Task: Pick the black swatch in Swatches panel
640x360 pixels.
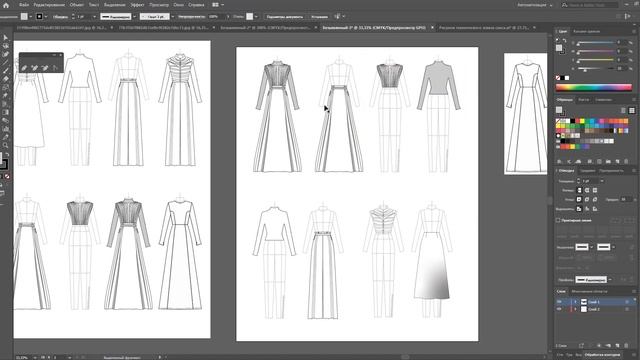Action: pos(572,121)
